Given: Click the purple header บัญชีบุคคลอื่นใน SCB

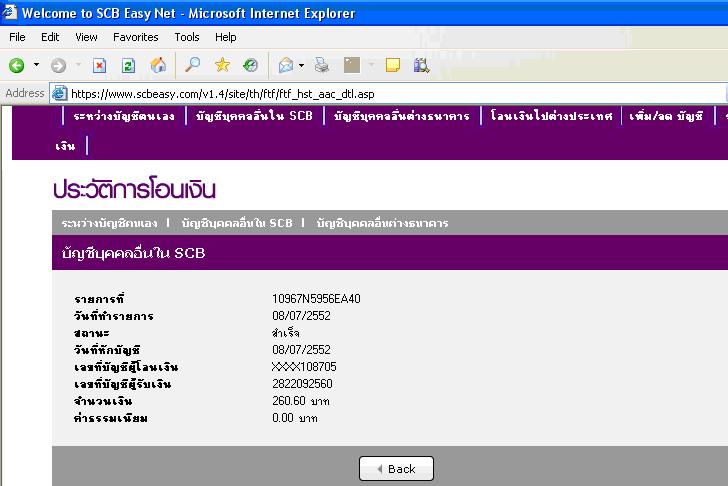Looking at the screenshot, I should [133, 253].
